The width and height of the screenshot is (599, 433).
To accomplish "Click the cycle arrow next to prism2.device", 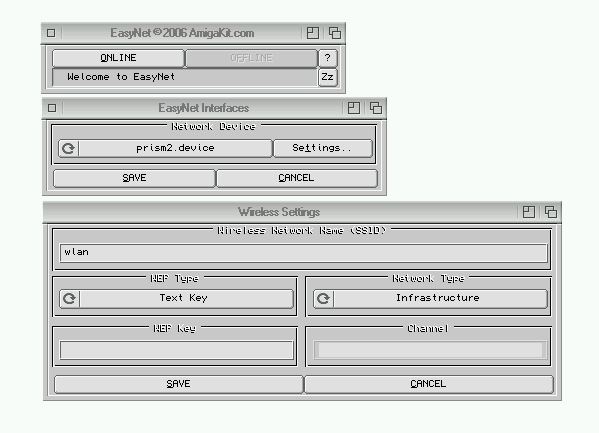I will point(69,148).
